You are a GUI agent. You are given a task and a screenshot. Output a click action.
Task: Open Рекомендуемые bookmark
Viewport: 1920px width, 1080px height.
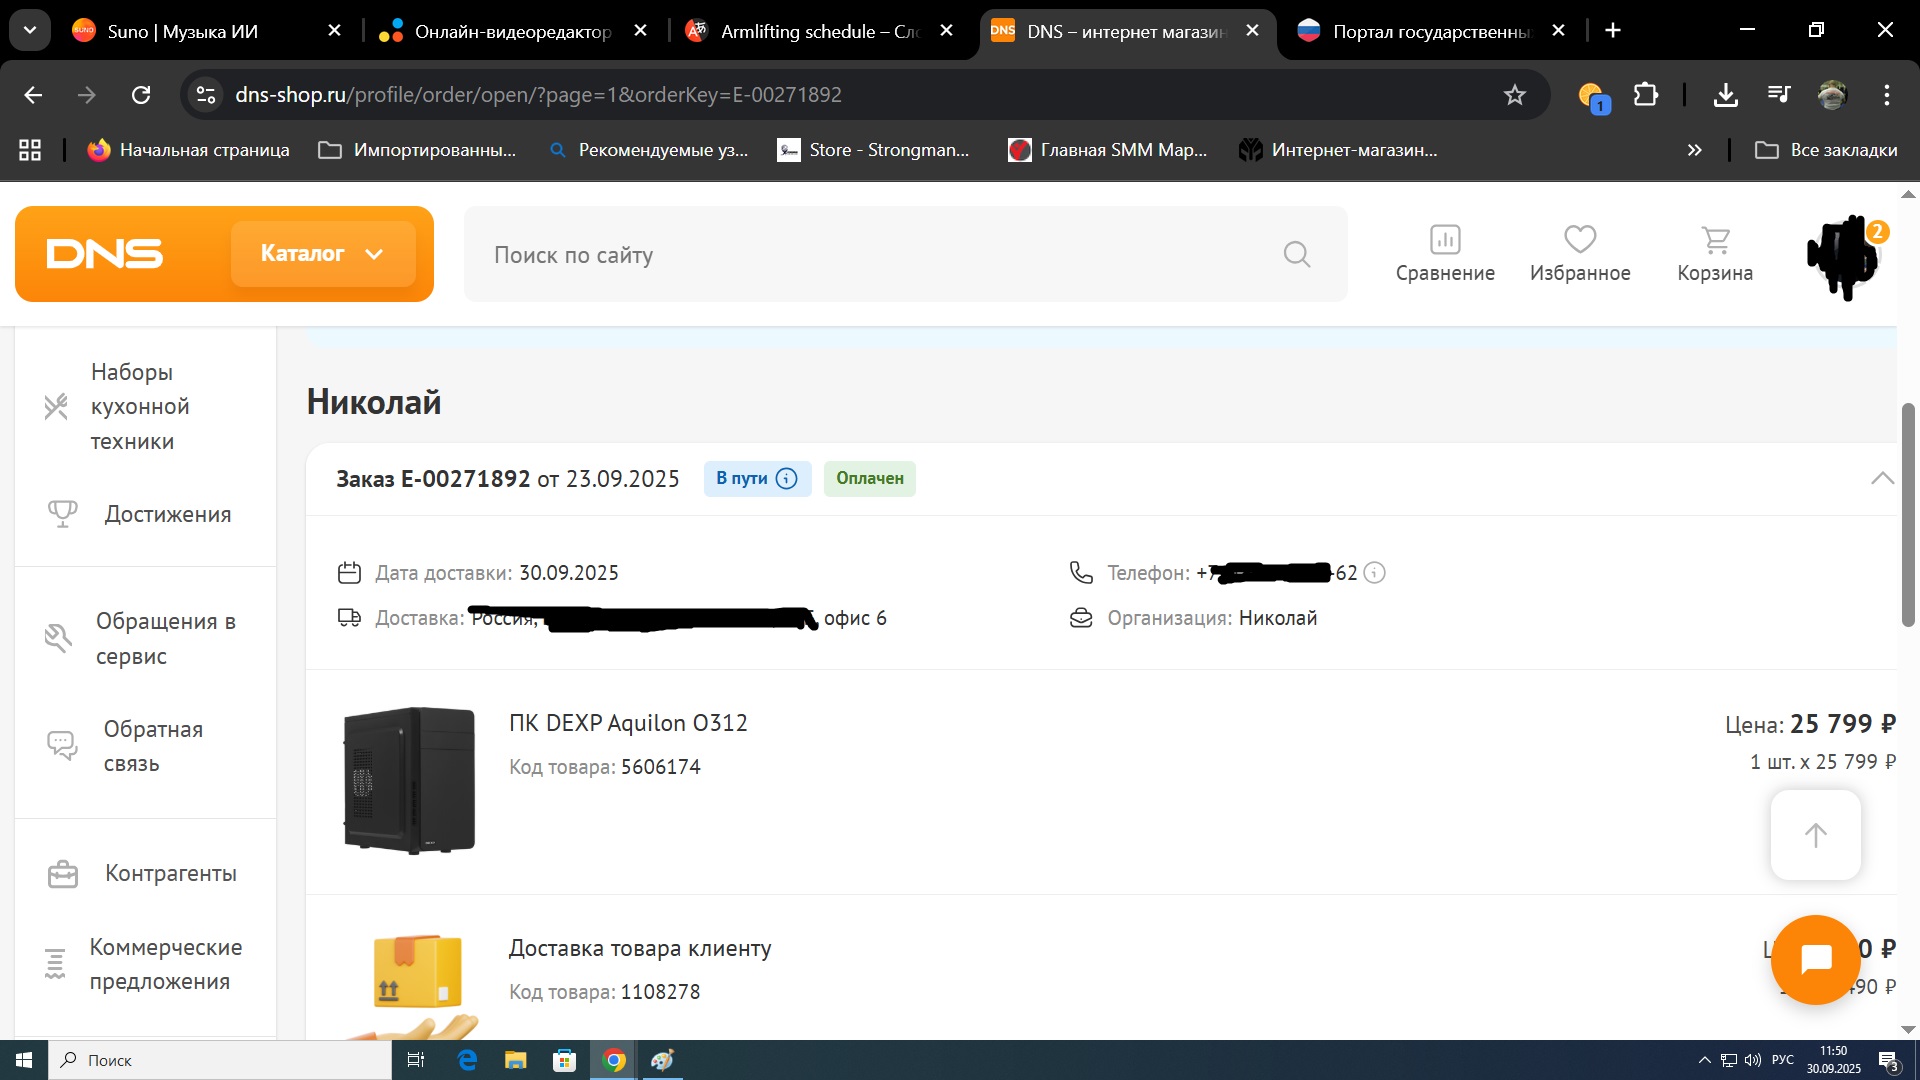pos(648,150)
